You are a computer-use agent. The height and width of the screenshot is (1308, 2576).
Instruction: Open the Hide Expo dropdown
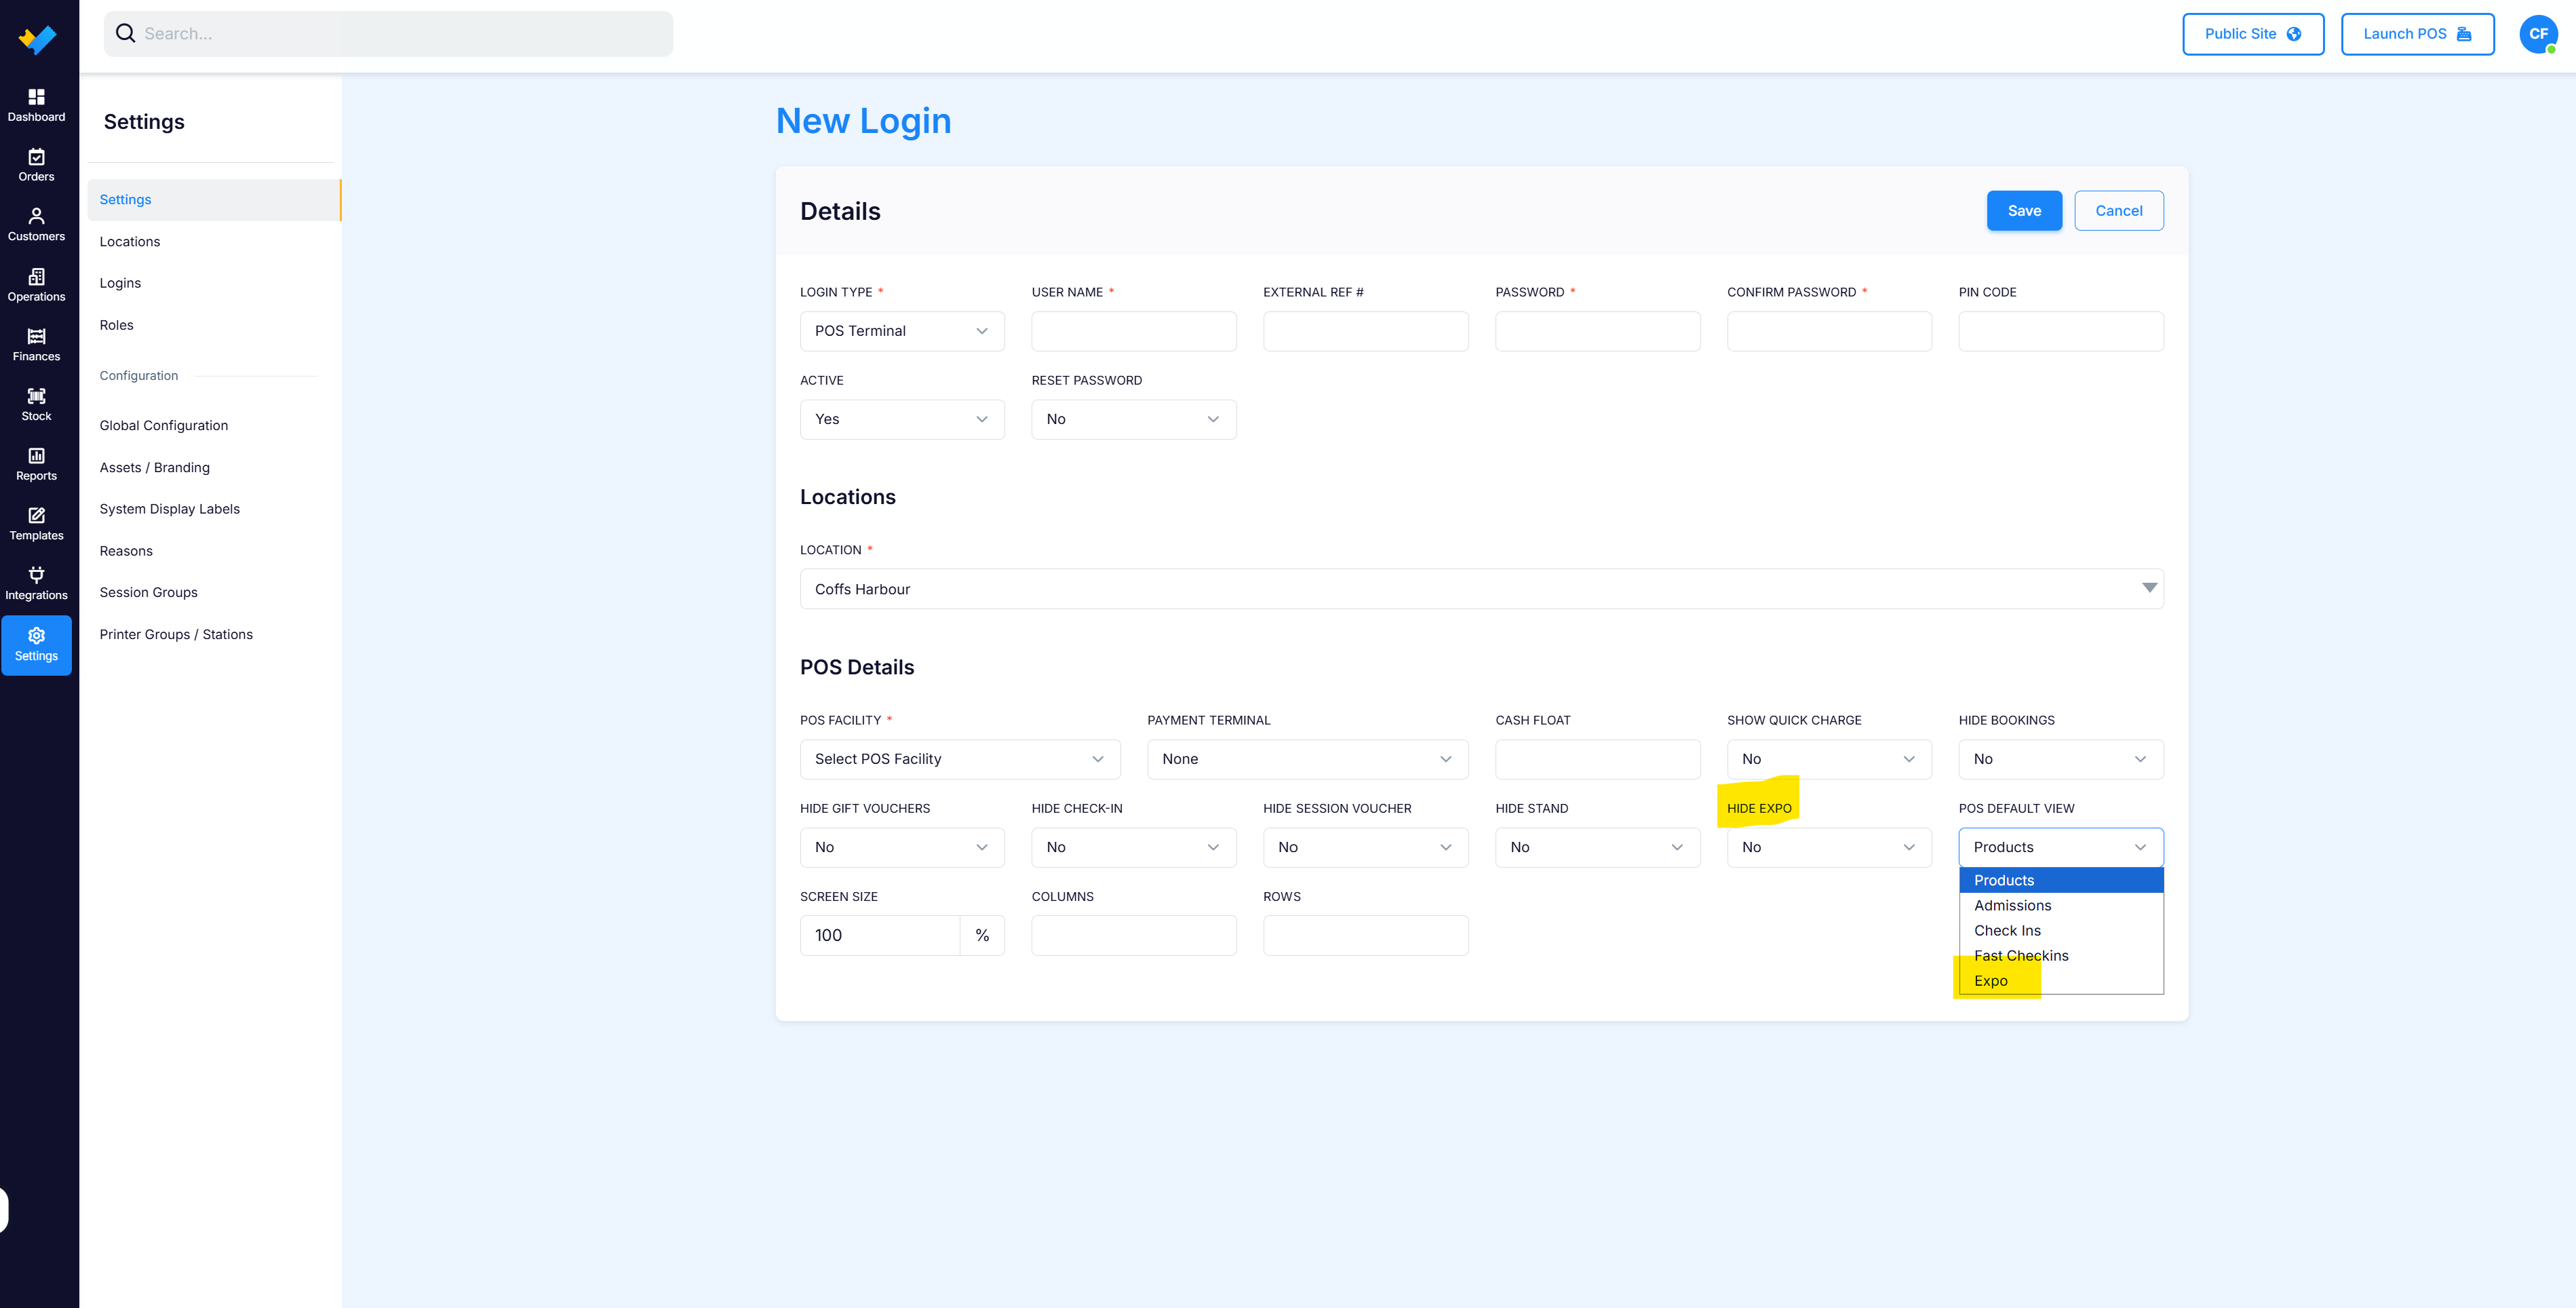tap(1829, 847)
